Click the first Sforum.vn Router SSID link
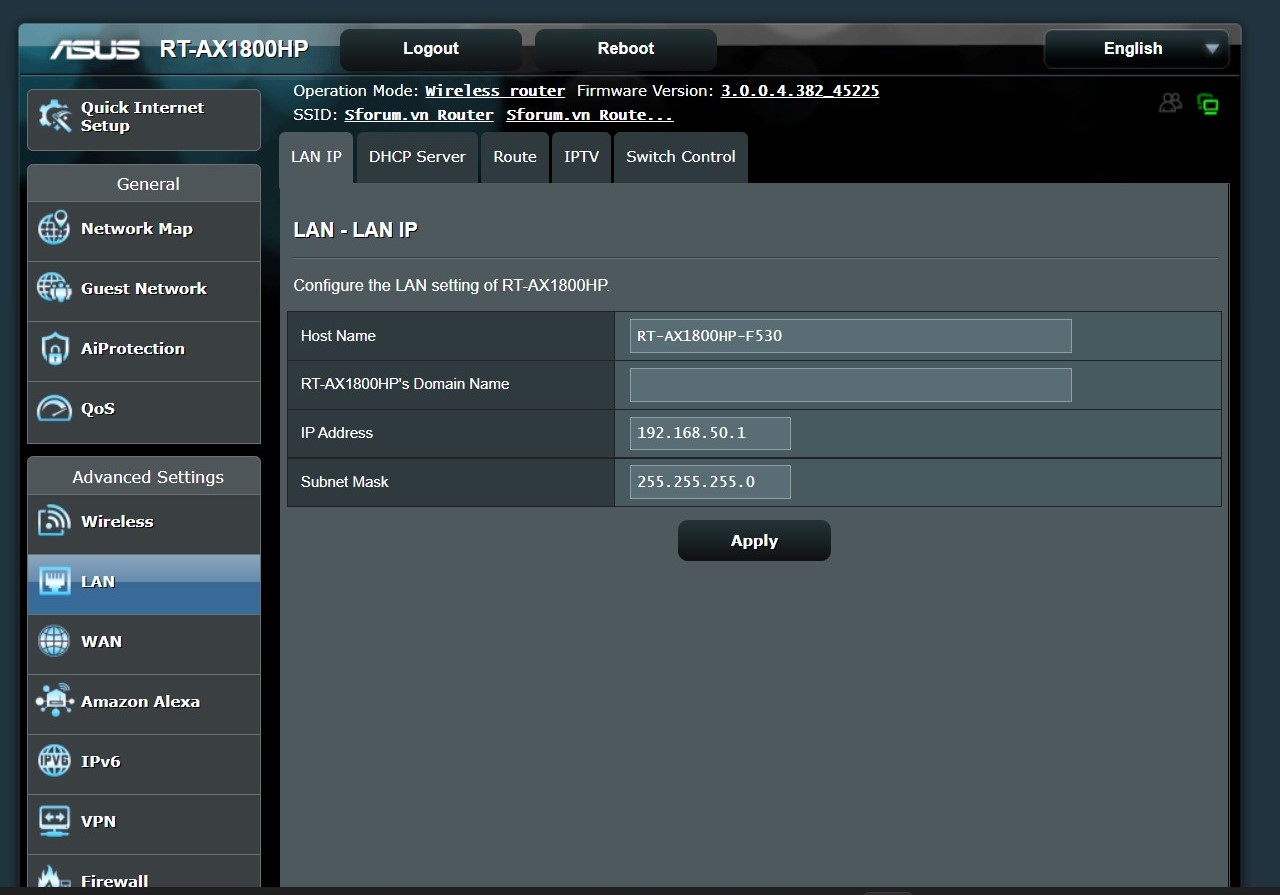Screen dimensions: 1280x895 pos(419,115)
